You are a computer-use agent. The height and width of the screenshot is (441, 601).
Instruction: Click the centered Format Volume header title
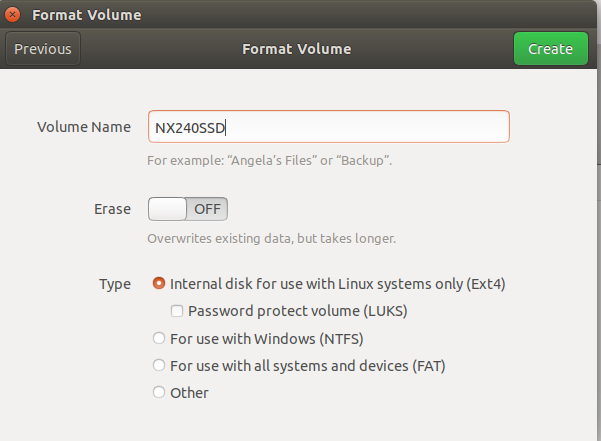[x=297, y=48]
